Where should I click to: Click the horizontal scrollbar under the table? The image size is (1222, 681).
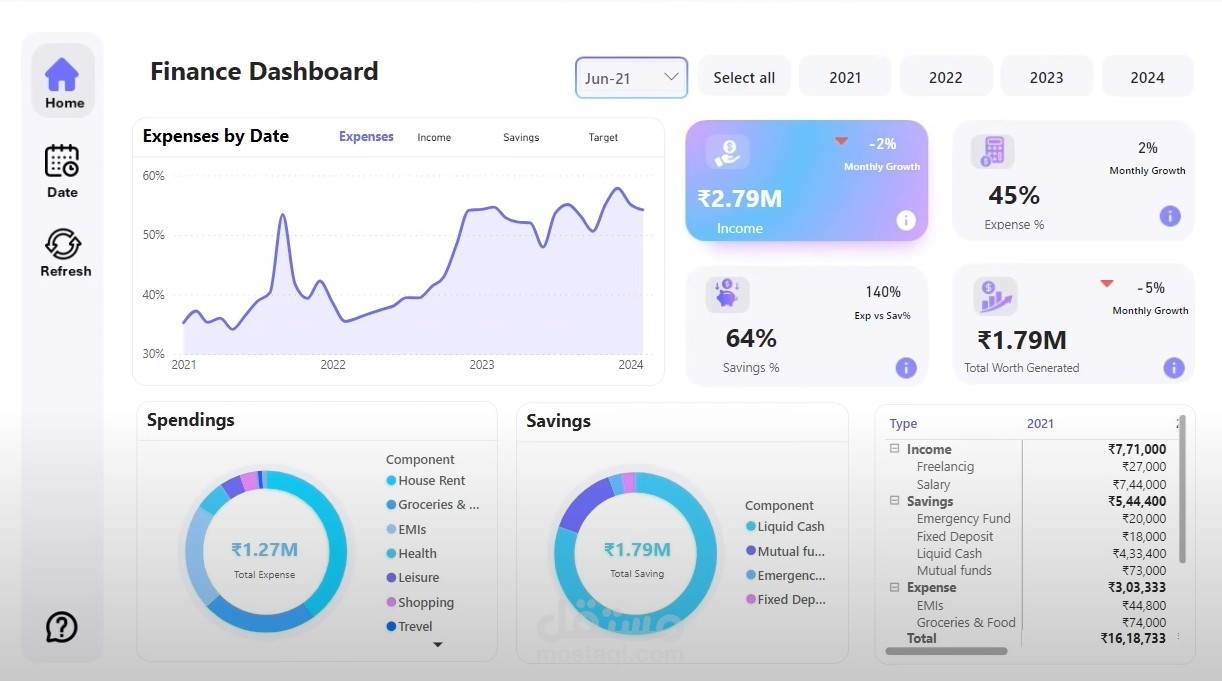pos(946,651)
